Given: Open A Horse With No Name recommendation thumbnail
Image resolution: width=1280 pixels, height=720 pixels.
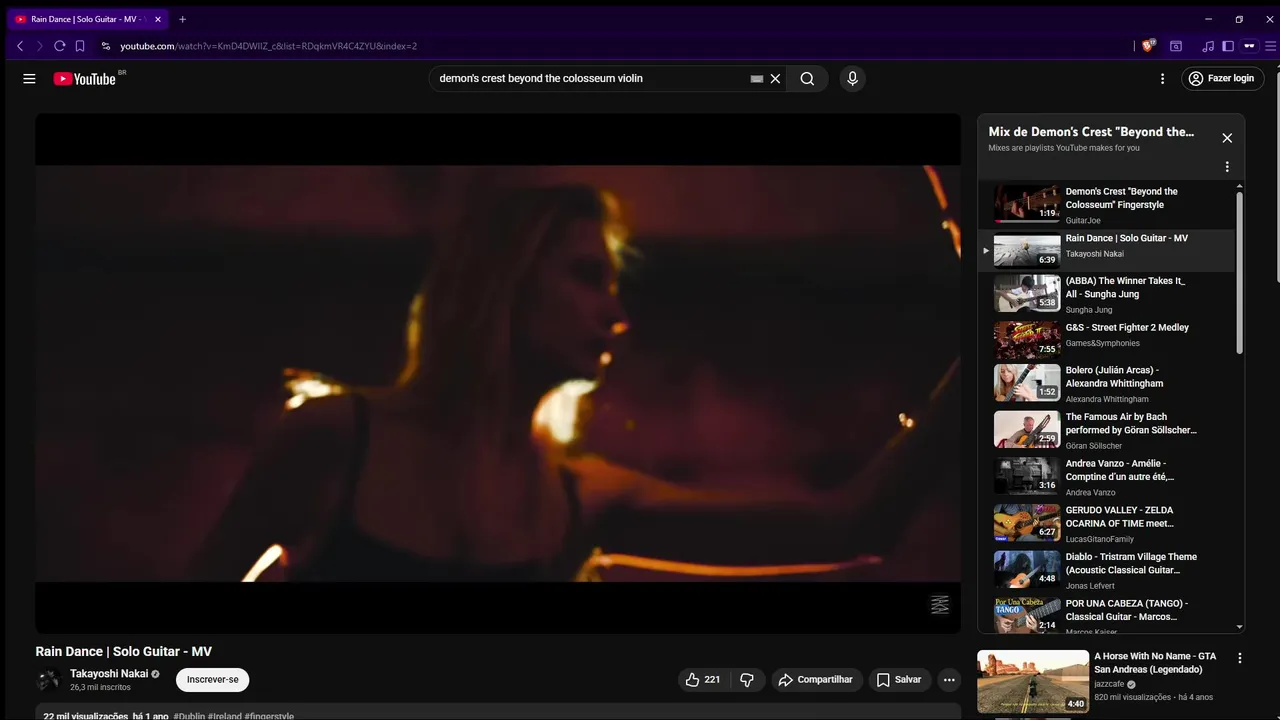Looking at the screenshot, I should point(1033,681).
